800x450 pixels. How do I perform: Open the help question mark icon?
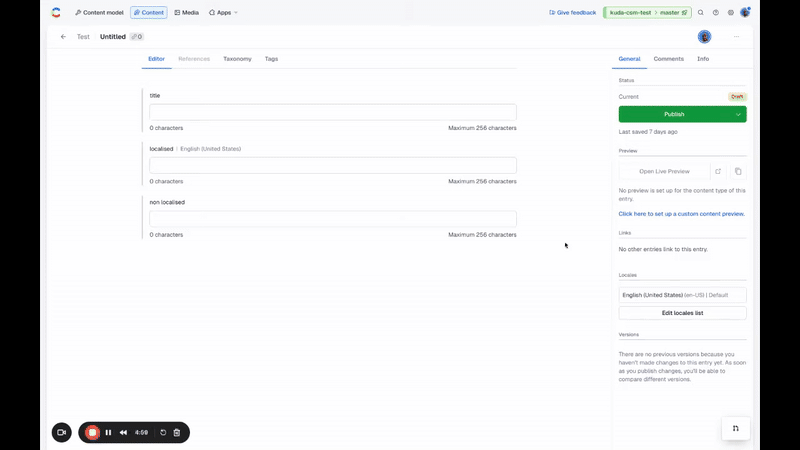click(716, 13)
